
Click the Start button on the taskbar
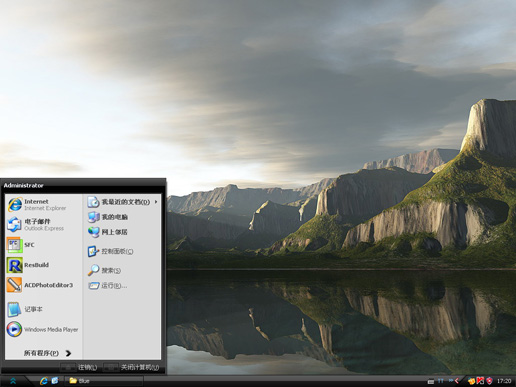13,381
